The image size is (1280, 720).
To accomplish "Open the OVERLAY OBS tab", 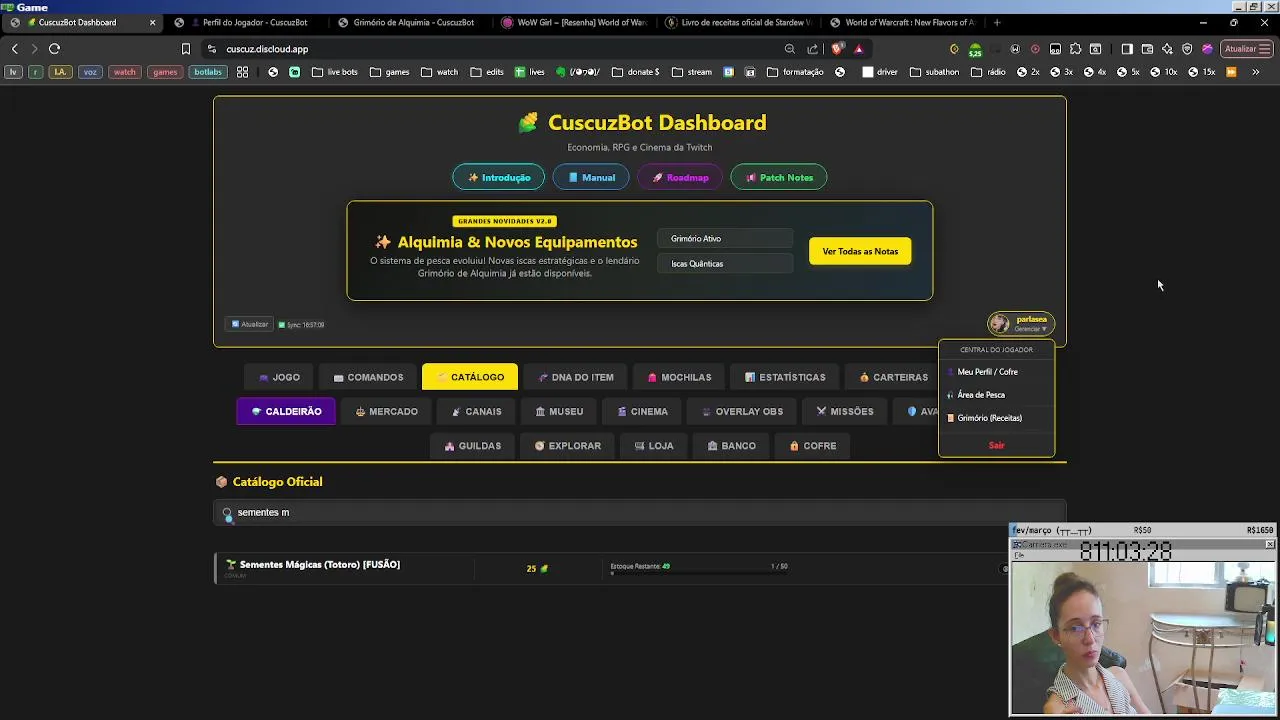I will (742, 411).
